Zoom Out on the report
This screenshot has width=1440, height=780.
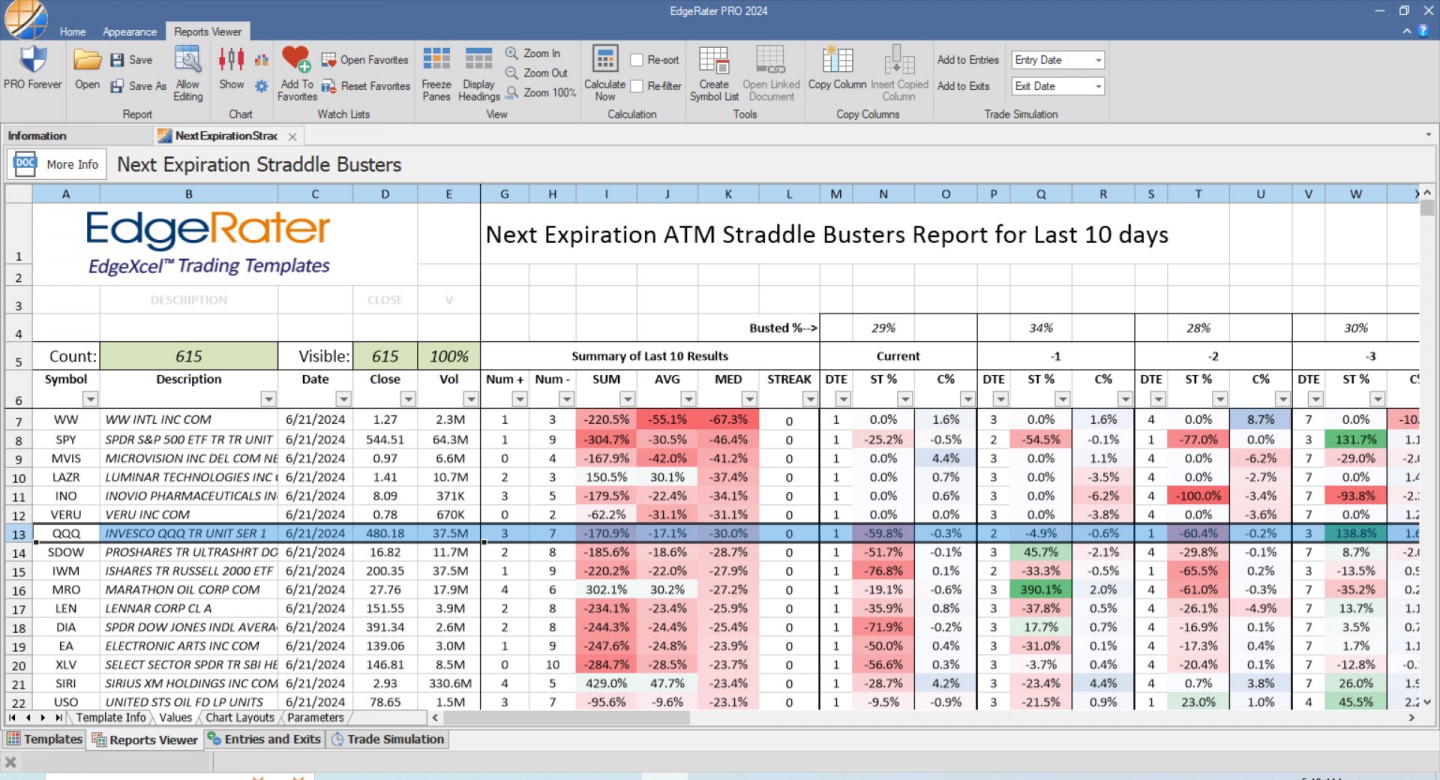(x=535, y=73)
